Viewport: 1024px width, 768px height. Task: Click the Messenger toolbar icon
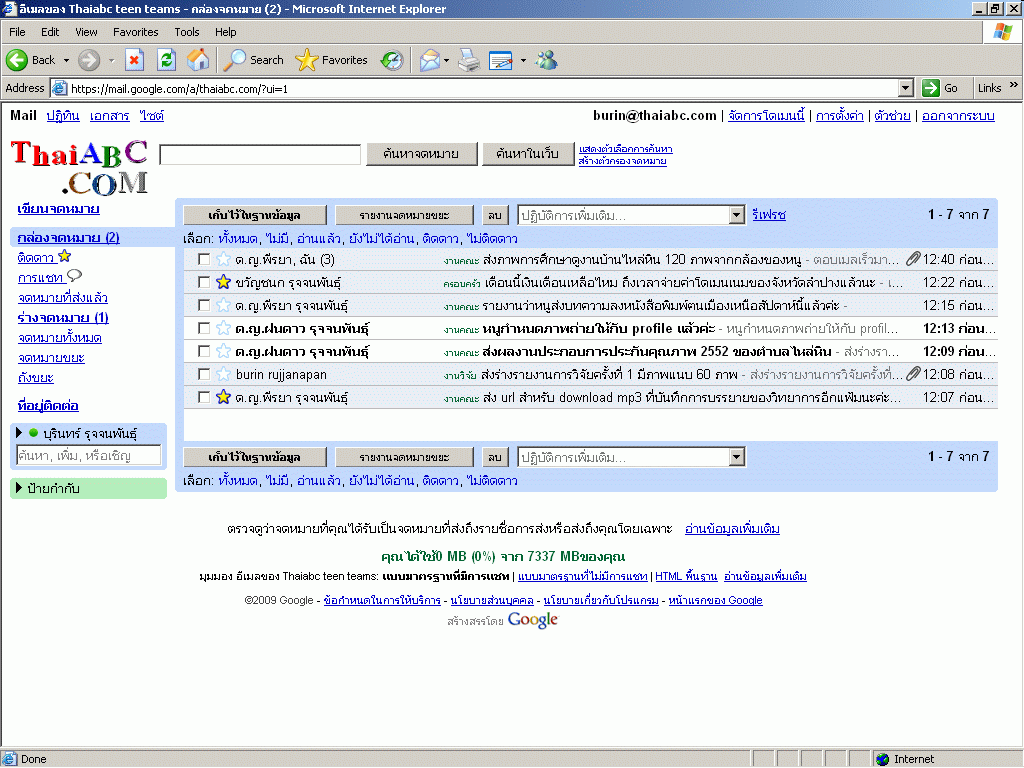click(546, 60)
